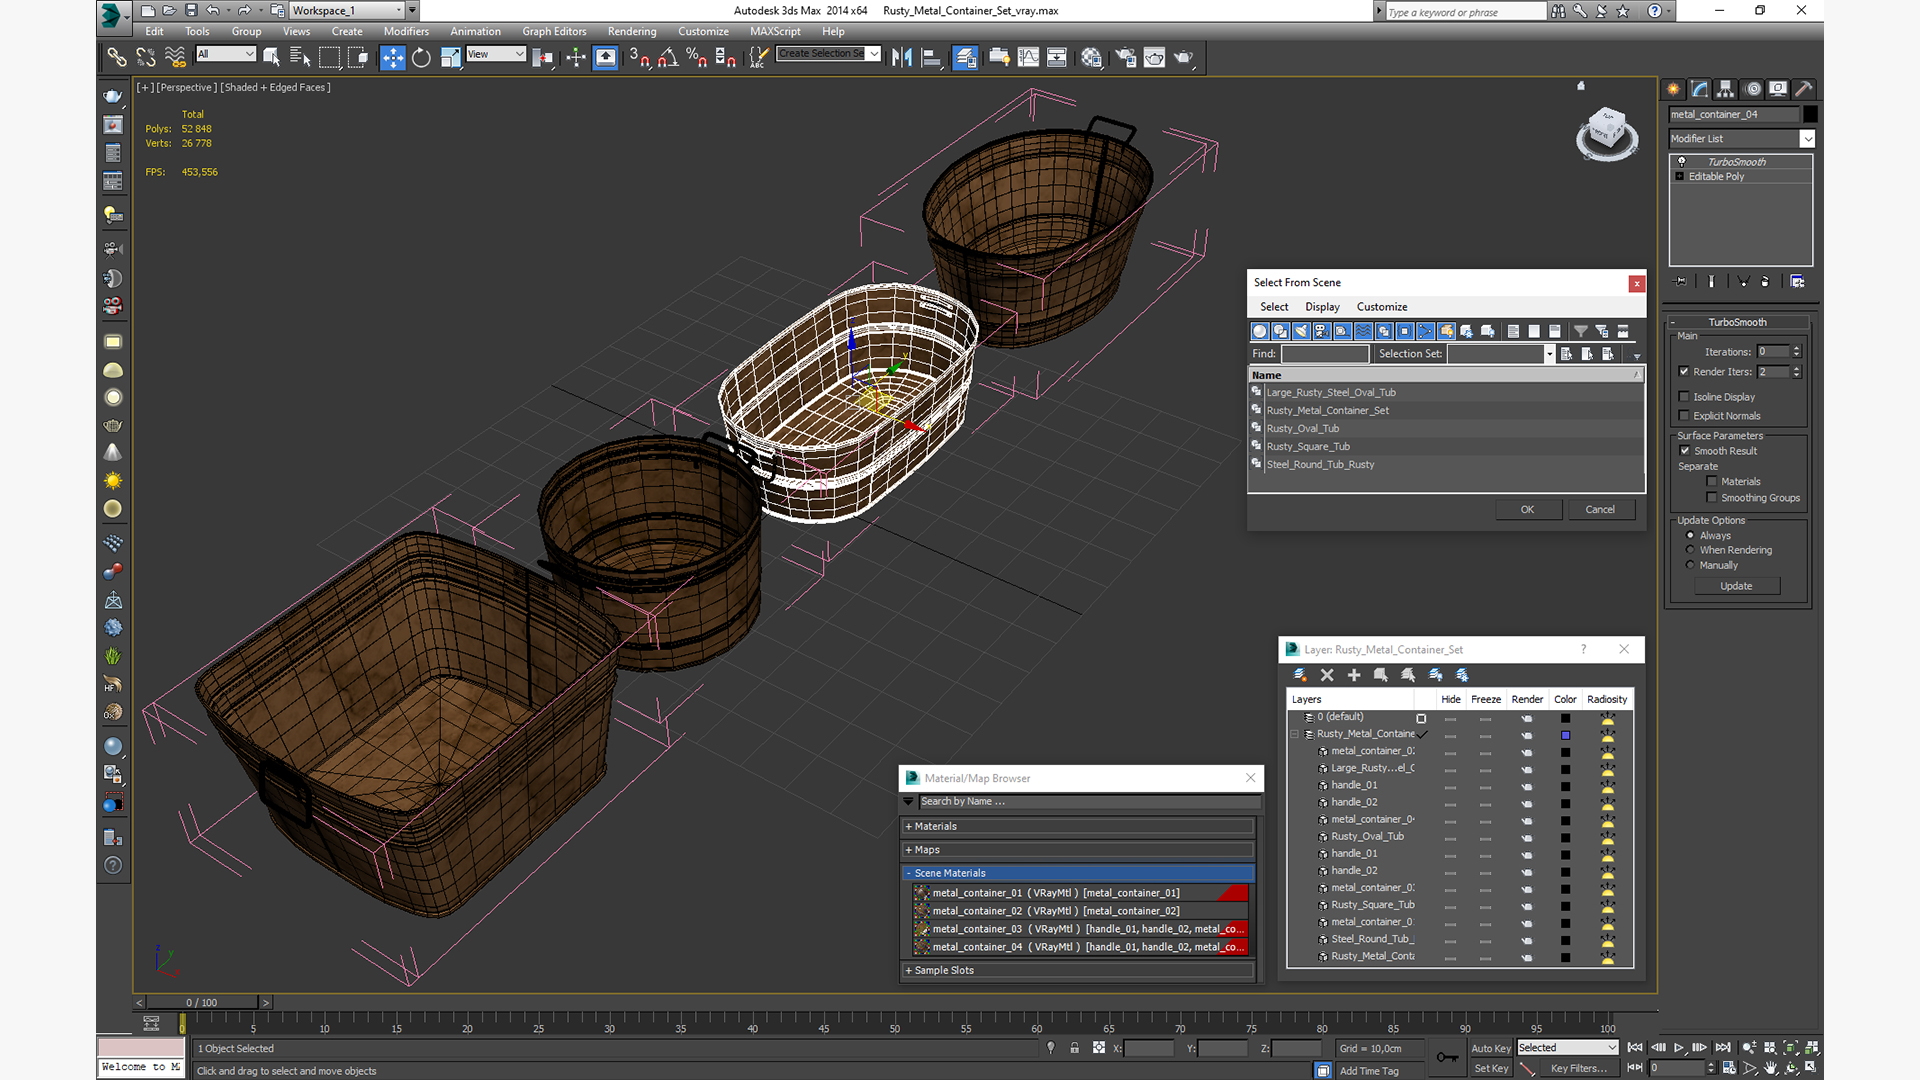The image size is (1920, 1080).
Task: Click Configure Modifier Sets icon
Action: point(1797,282)
